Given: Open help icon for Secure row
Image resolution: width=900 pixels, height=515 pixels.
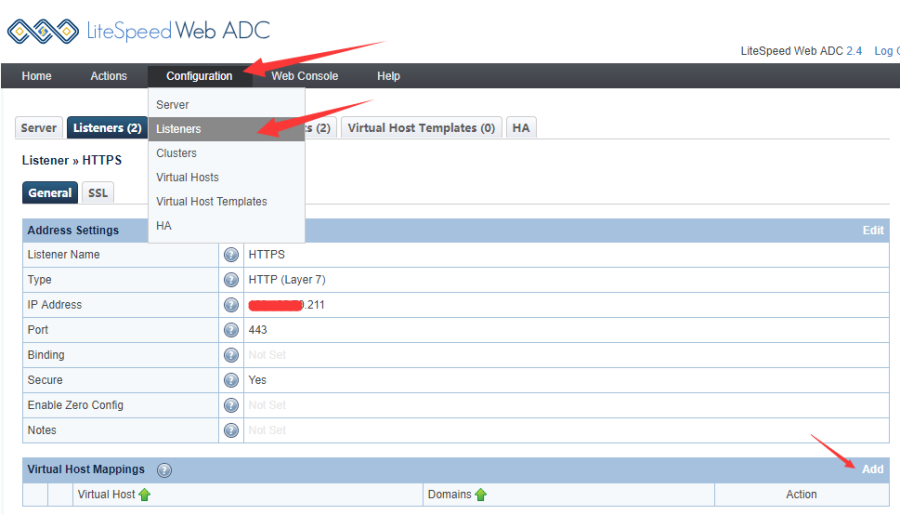Looking at the screenshot, I should pyautogui.click(x=231, y=380).
